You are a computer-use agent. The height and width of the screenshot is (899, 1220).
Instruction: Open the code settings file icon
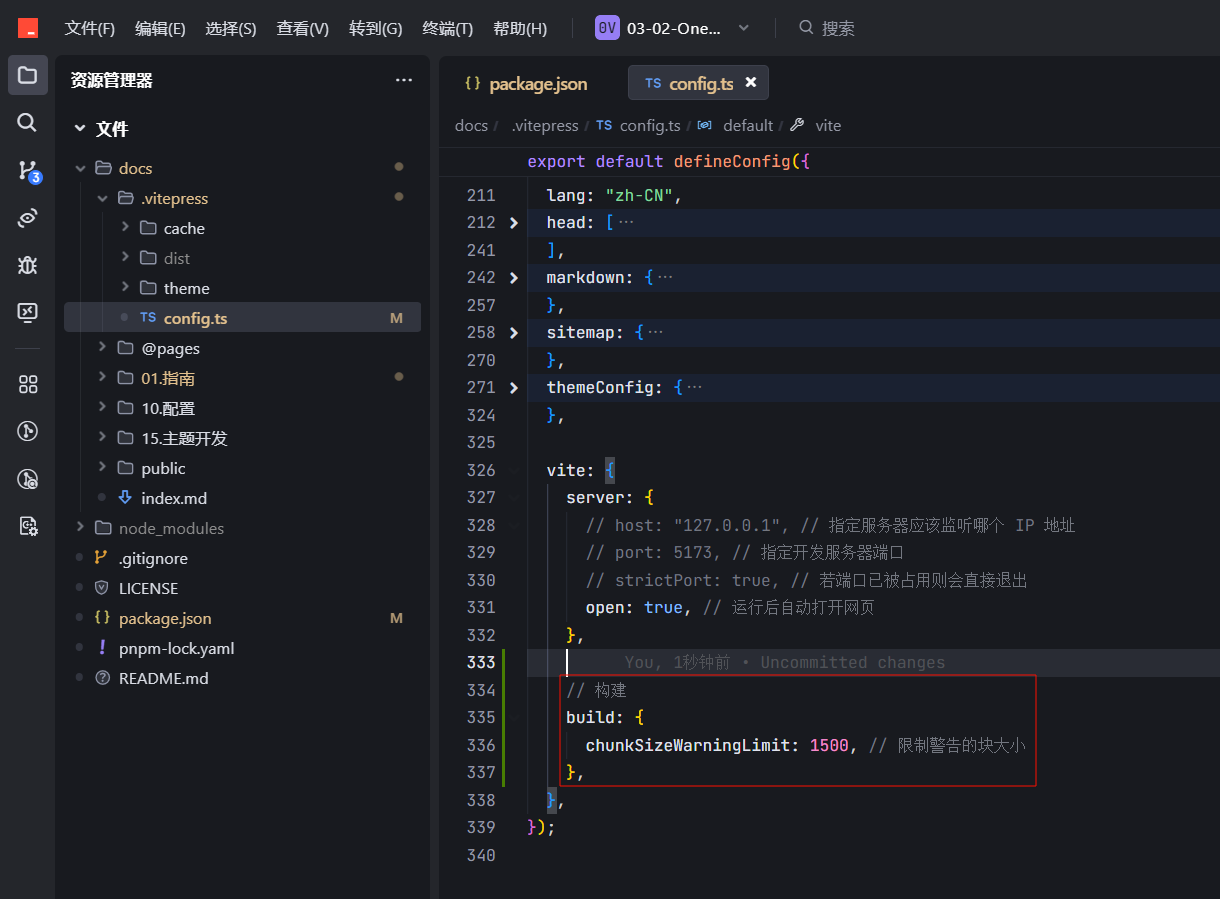coord(27,526)
